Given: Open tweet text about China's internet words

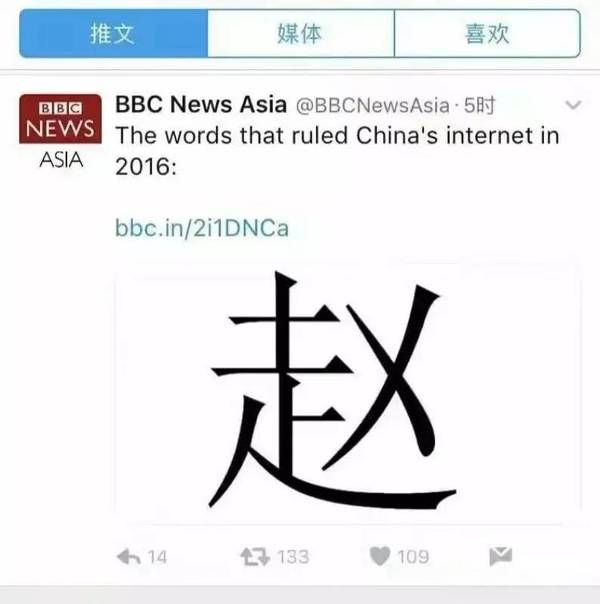Looking at the screenshot, I should point(337,151).
